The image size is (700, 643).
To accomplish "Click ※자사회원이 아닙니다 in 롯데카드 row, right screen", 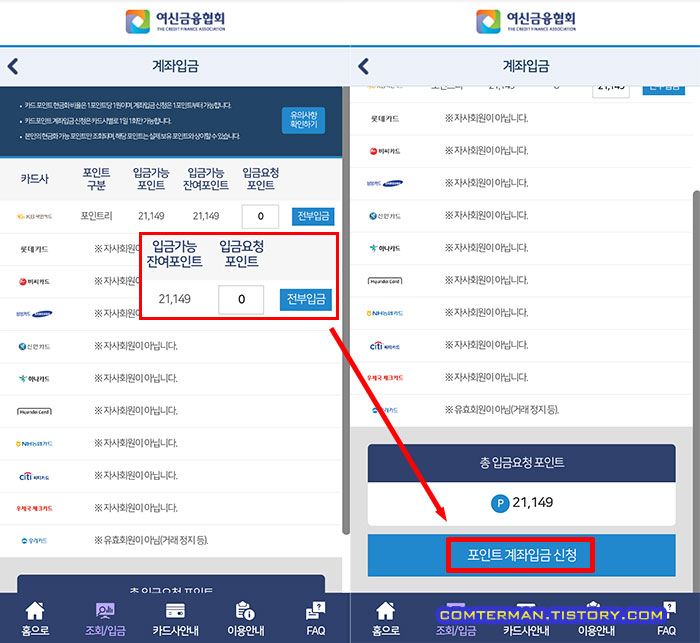I will coord(487,118).
